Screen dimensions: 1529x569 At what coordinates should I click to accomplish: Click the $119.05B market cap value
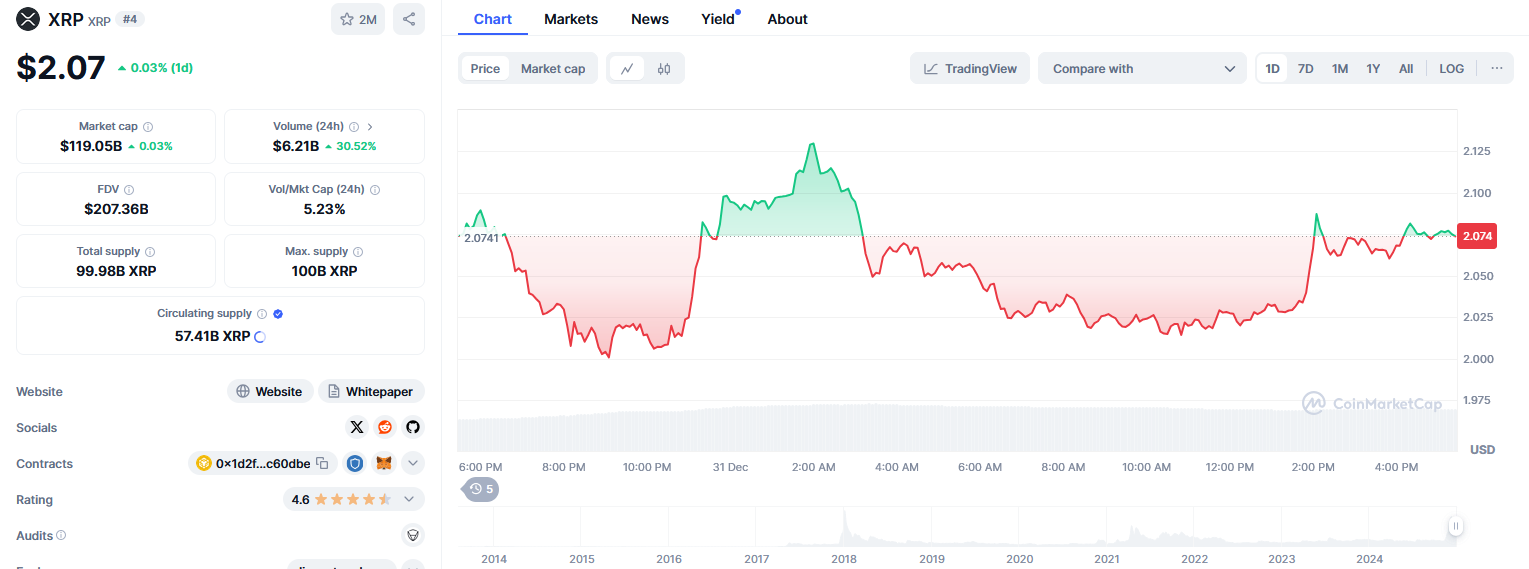pyautogui.click(x=91, y=146)
